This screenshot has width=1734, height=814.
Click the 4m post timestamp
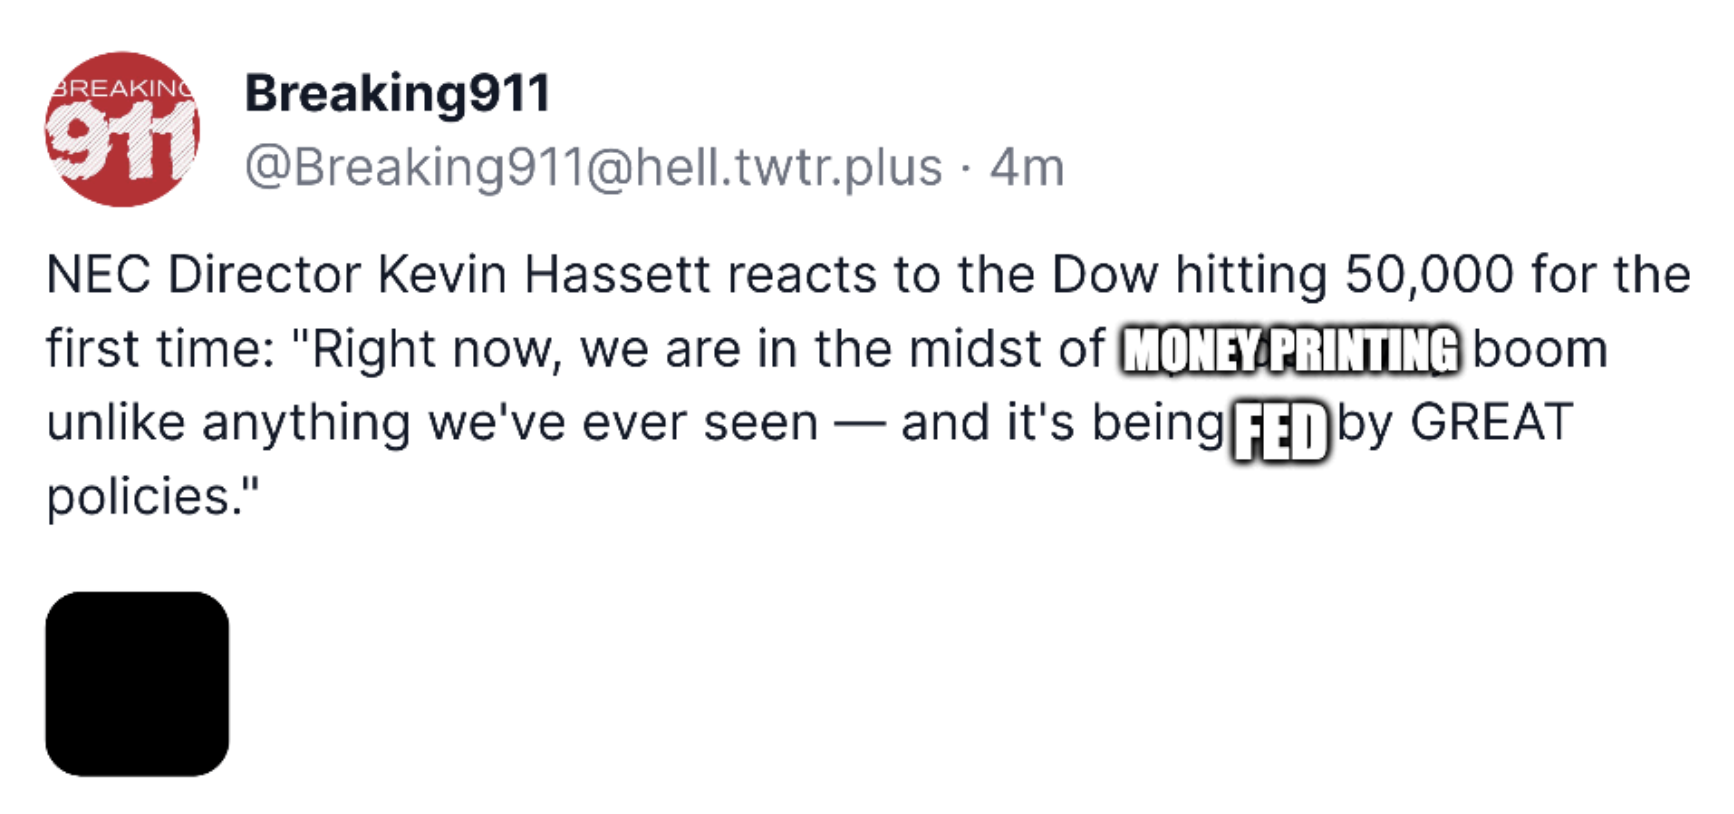click(x=1027, y=167)
